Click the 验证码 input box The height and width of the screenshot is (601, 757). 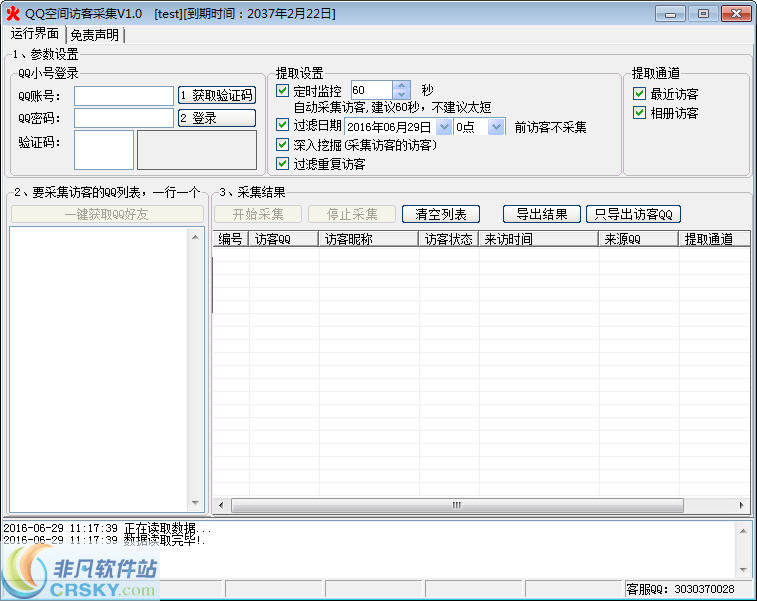[x=104, y=150]
